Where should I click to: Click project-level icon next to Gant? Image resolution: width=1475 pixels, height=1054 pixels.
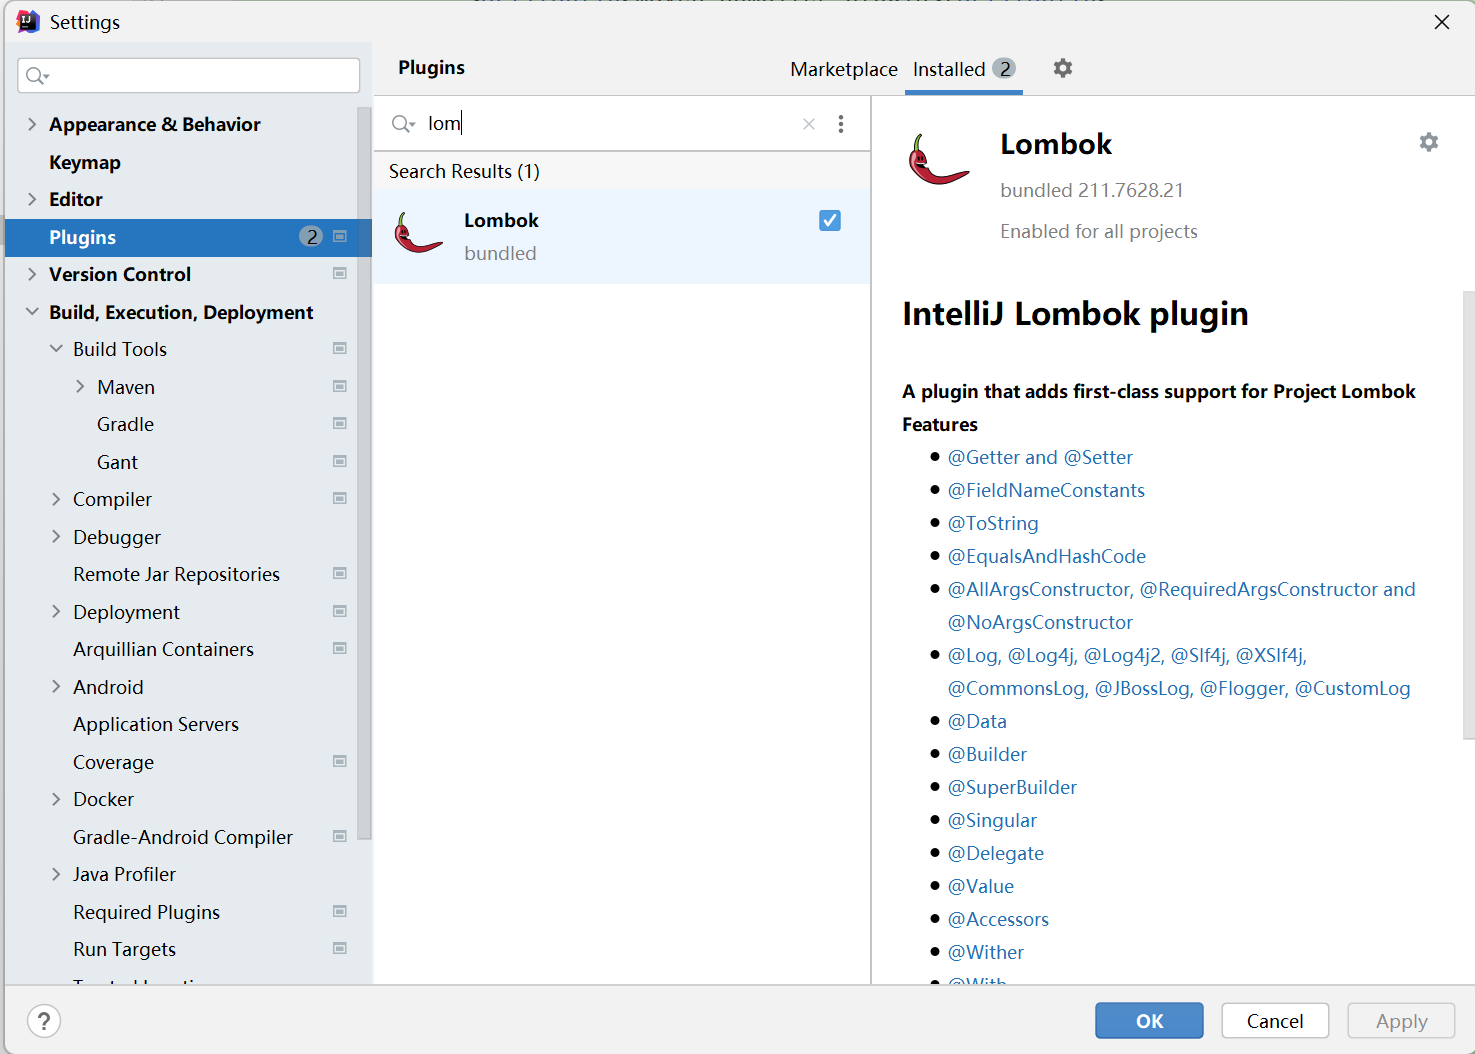pos(340,462)
